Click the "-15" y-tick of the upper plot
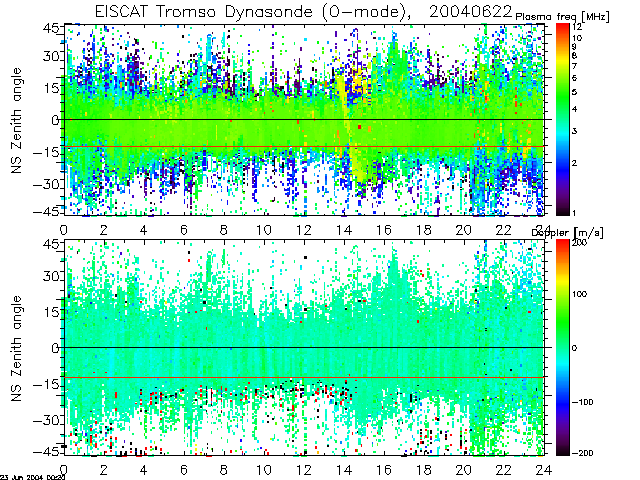This screenshot has width=640, height=480. pos(46,152)
